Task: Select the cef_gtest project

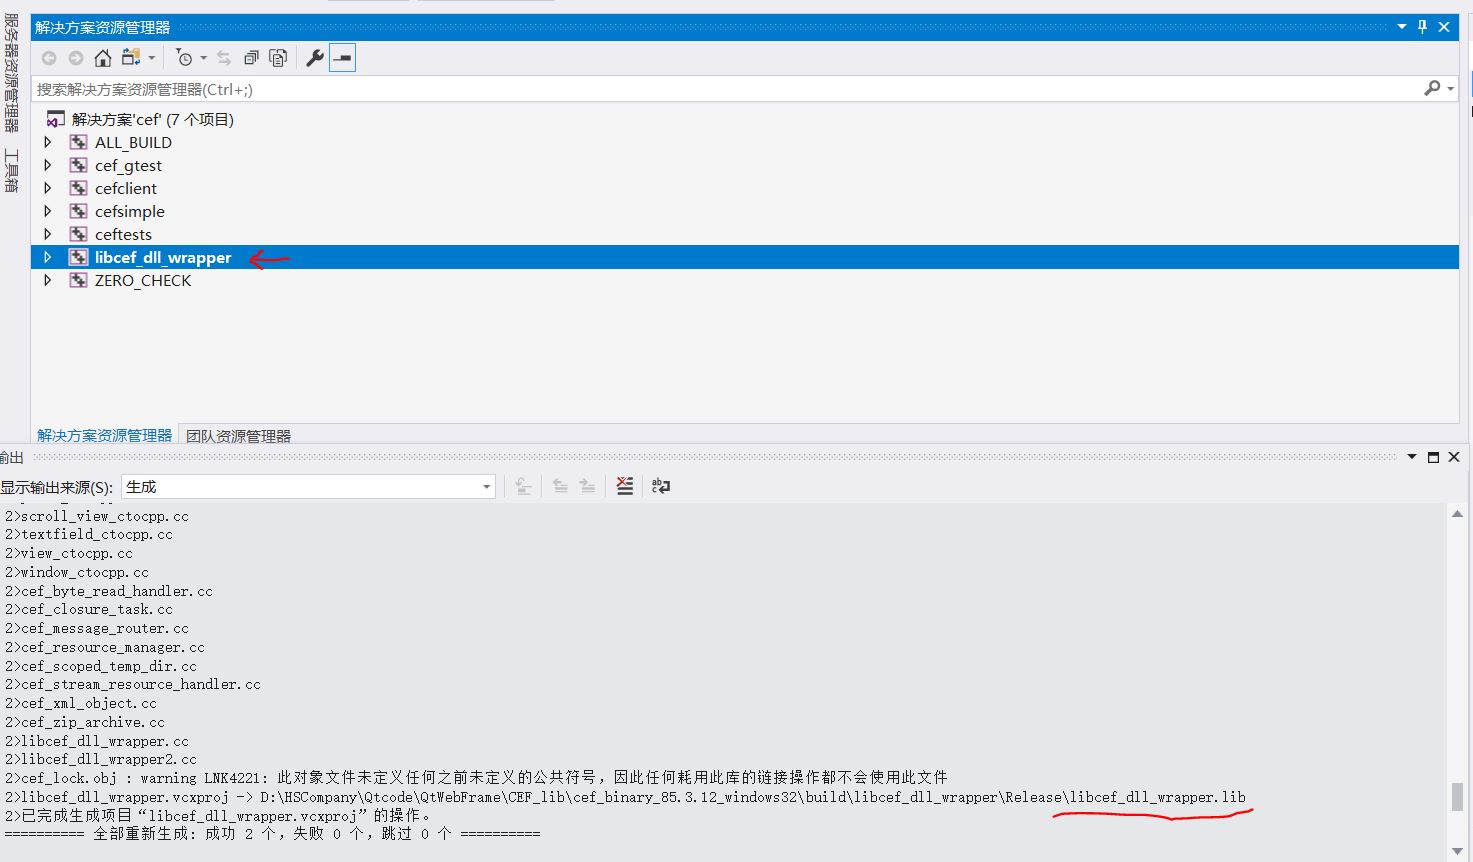Action: tap(128, 165)
